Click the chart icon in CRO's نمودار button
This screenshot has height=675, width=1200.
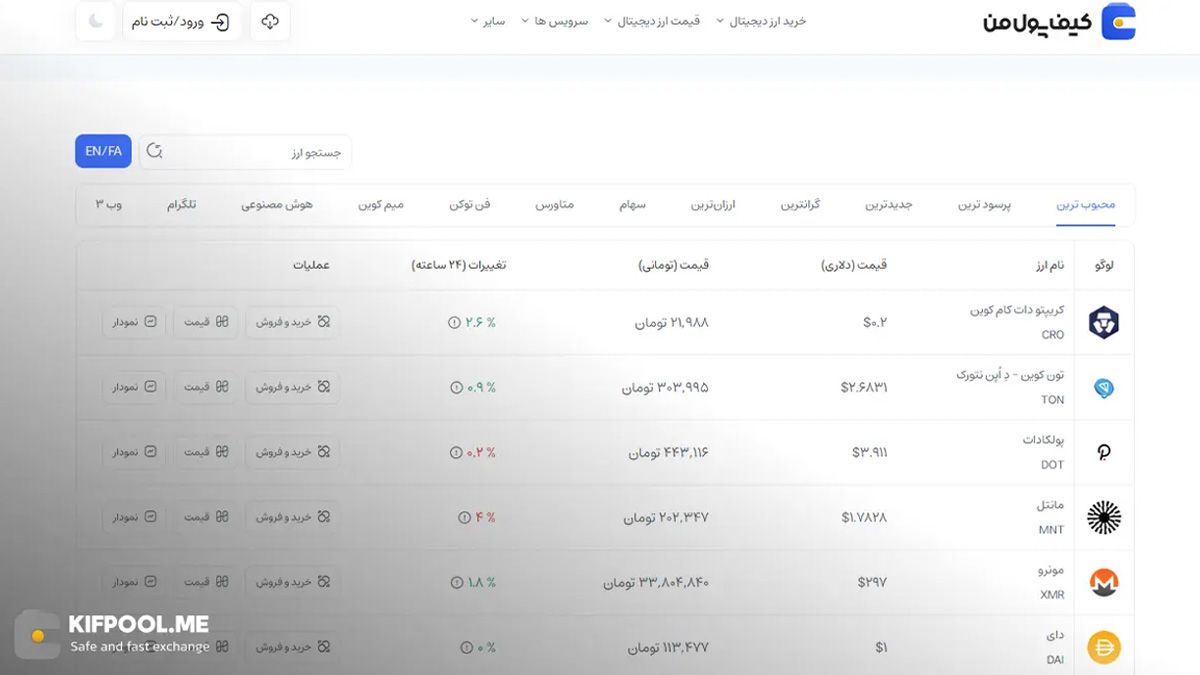point(150,322)
